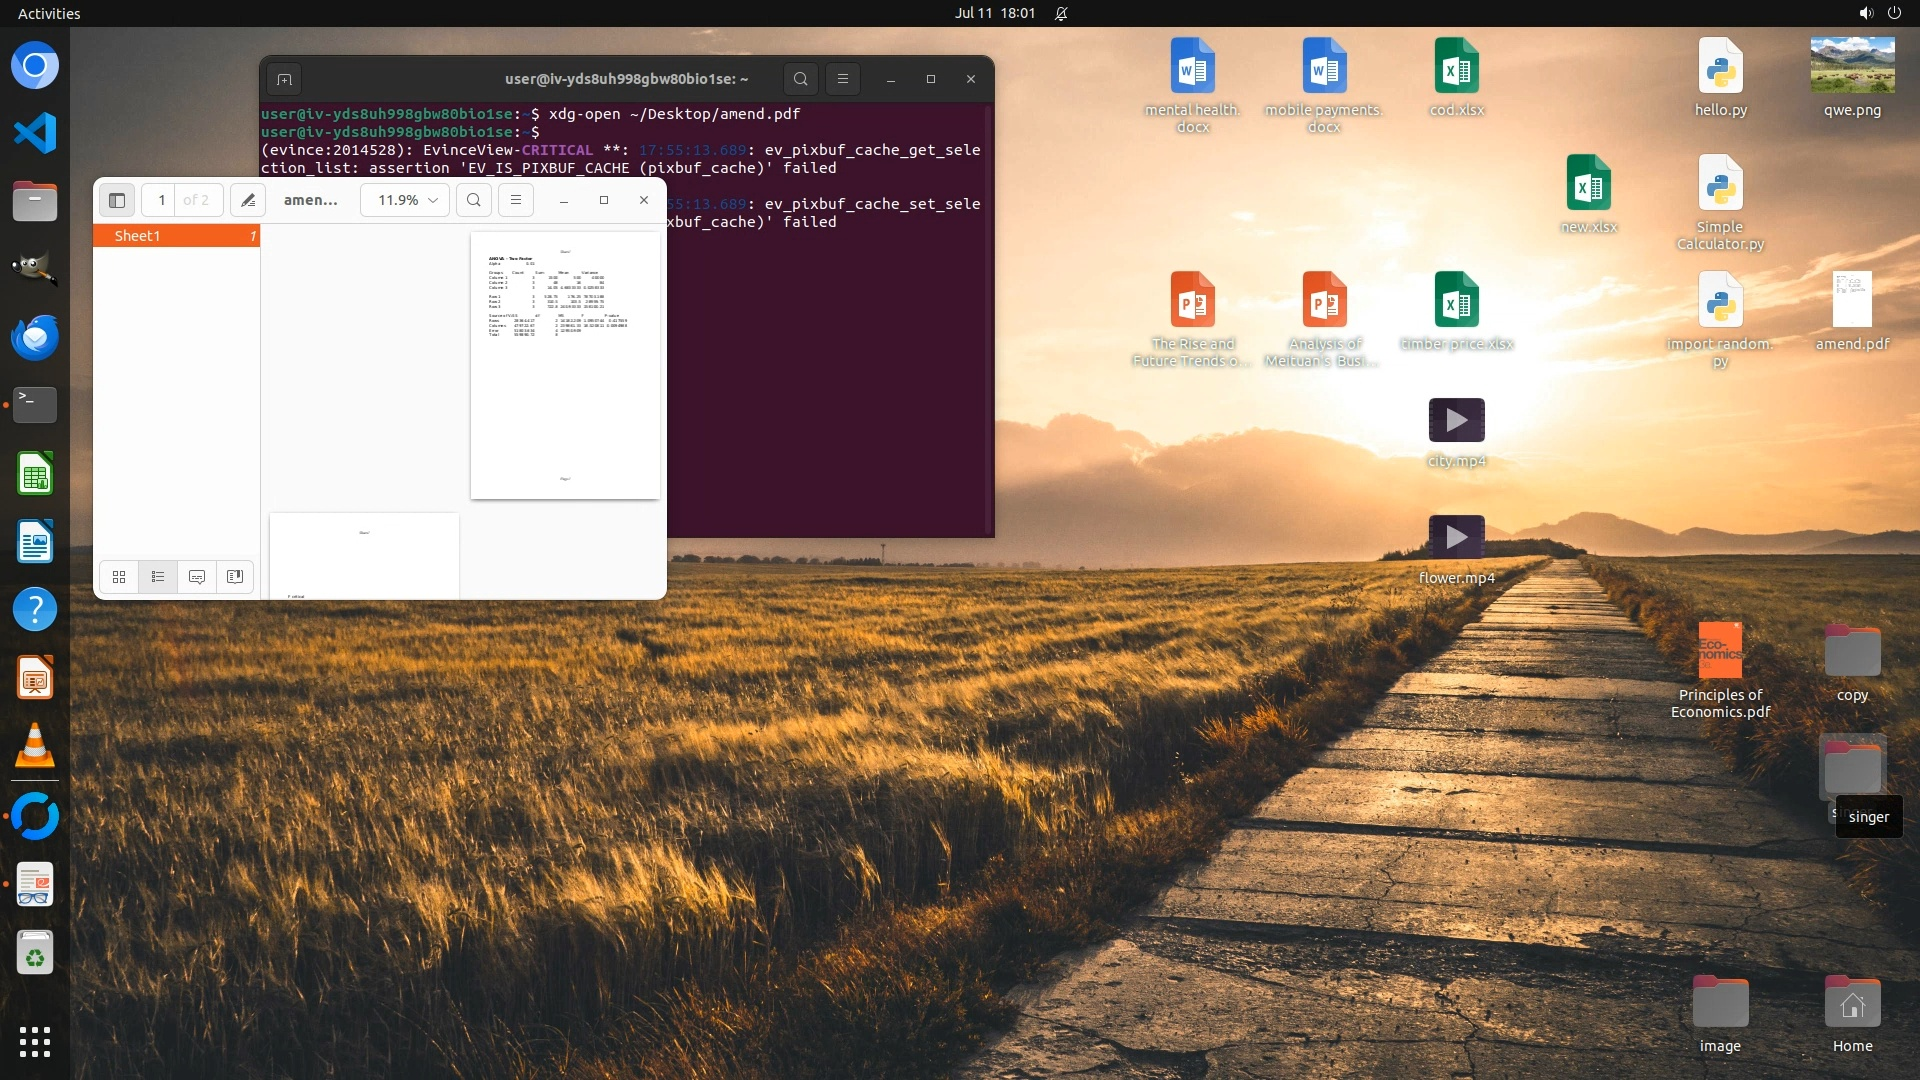Switch sidebar to thumbnails view
Screen dimensions: 1920x1080
coord(119,577)
